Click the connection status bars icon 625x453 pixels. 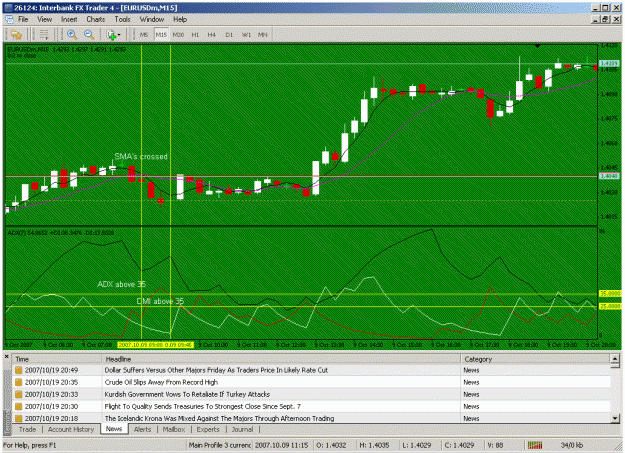(535, 445)
